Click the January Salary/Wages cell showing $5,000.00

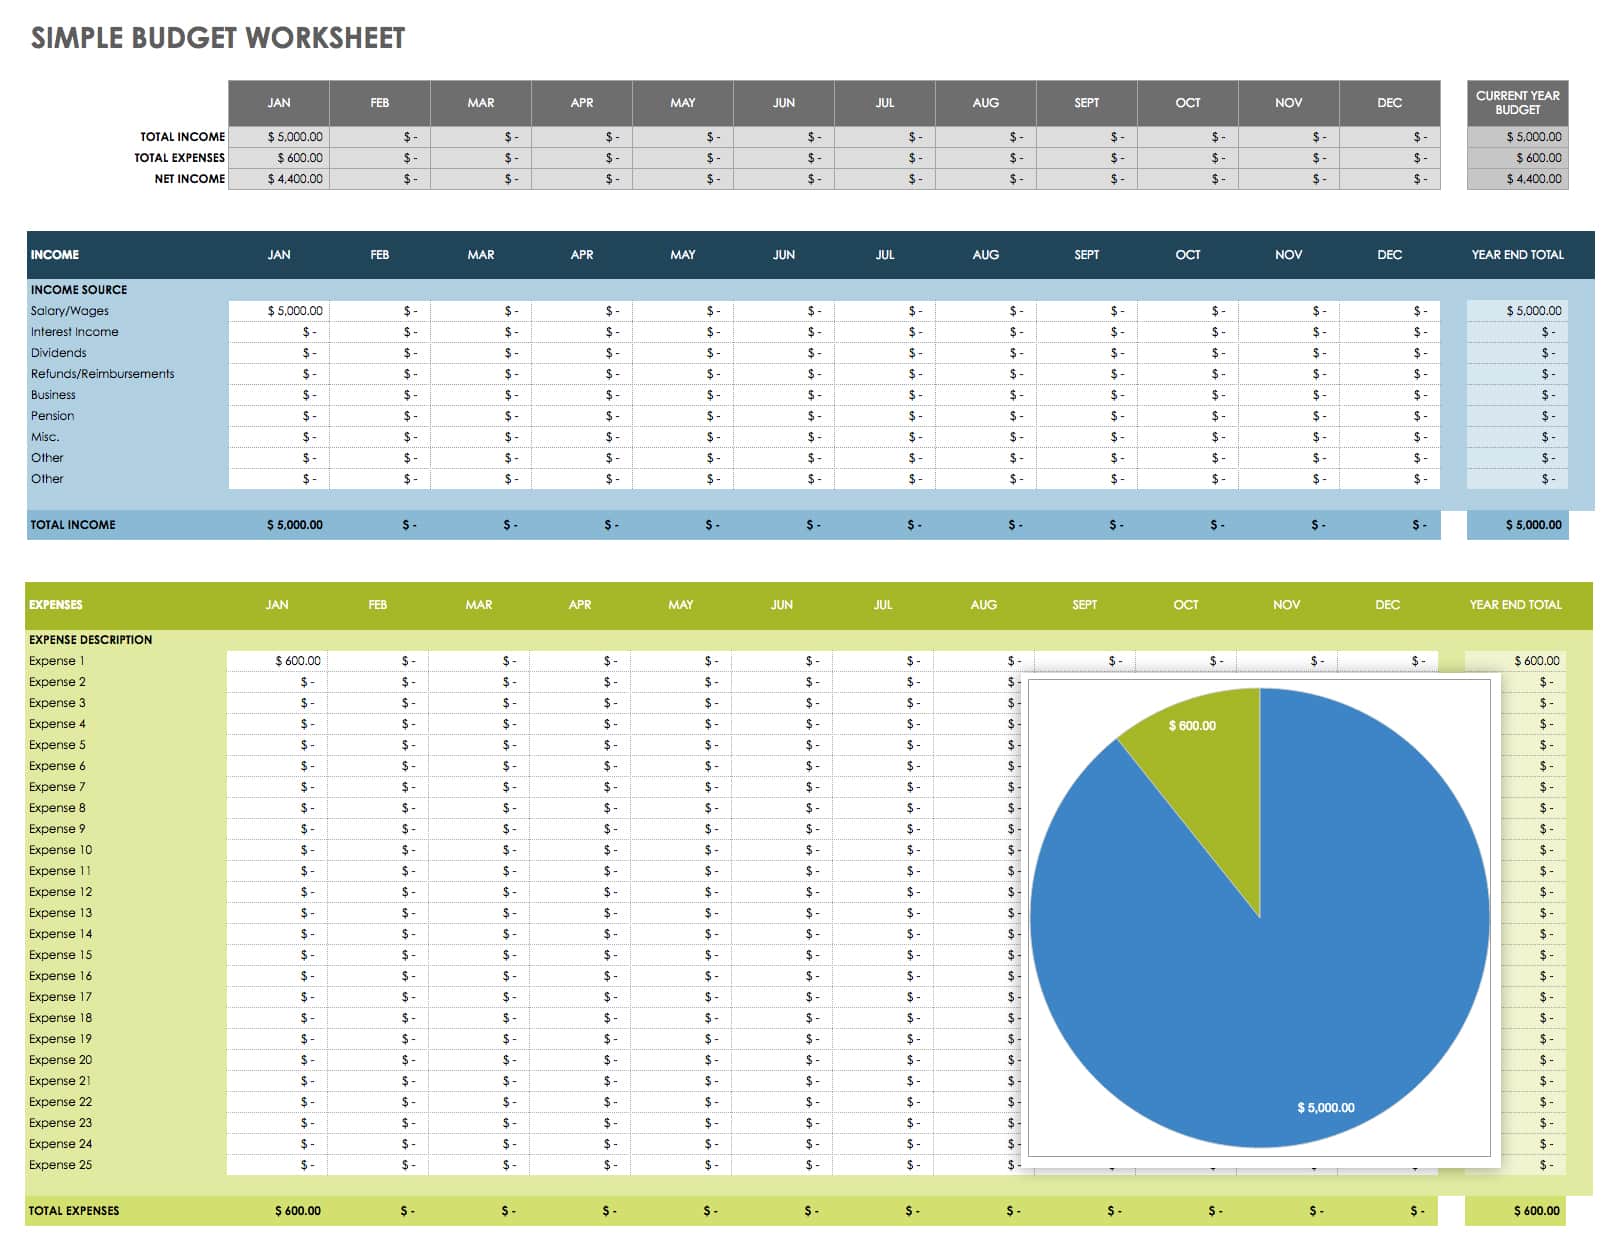click(x=279, y=311)
